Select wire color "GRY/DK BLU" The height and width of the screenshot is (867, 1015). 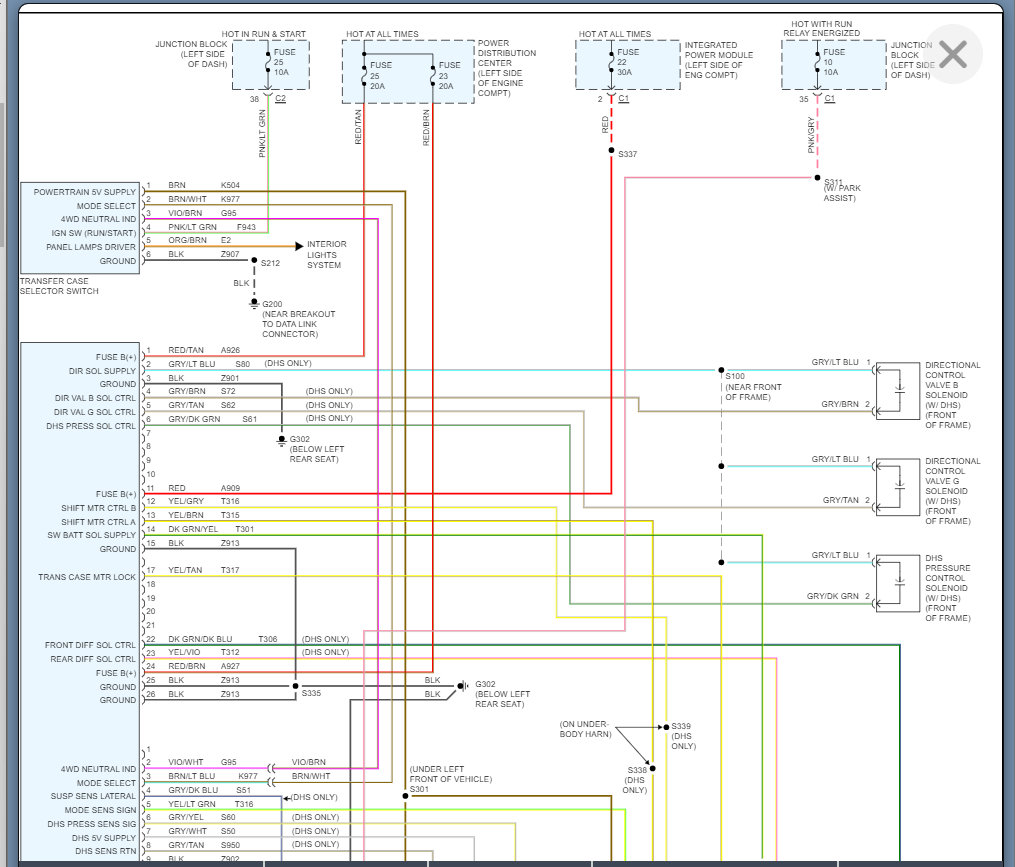[x=193, y=790]
